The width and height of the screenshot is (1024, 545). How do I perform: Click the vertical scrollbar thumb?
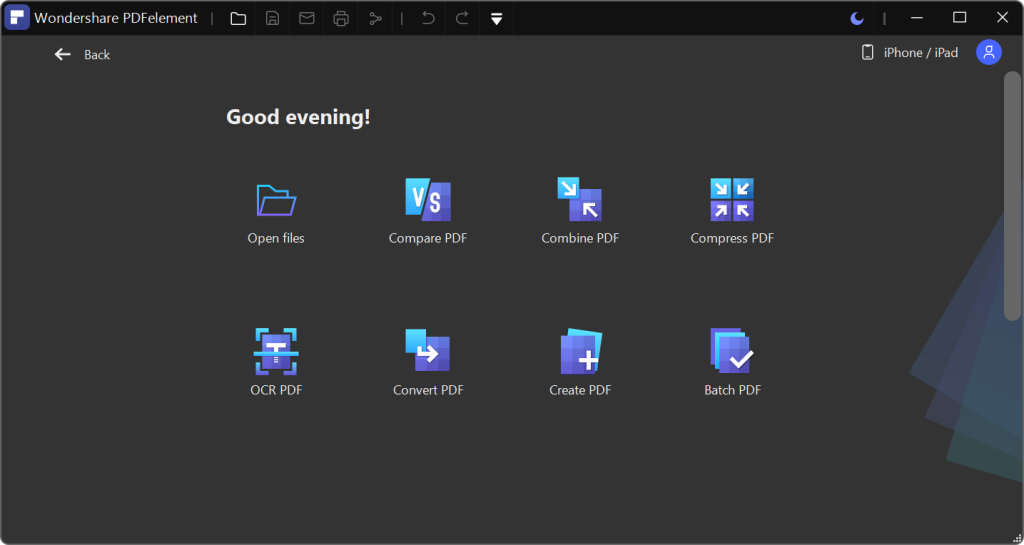coord(1012,196)
